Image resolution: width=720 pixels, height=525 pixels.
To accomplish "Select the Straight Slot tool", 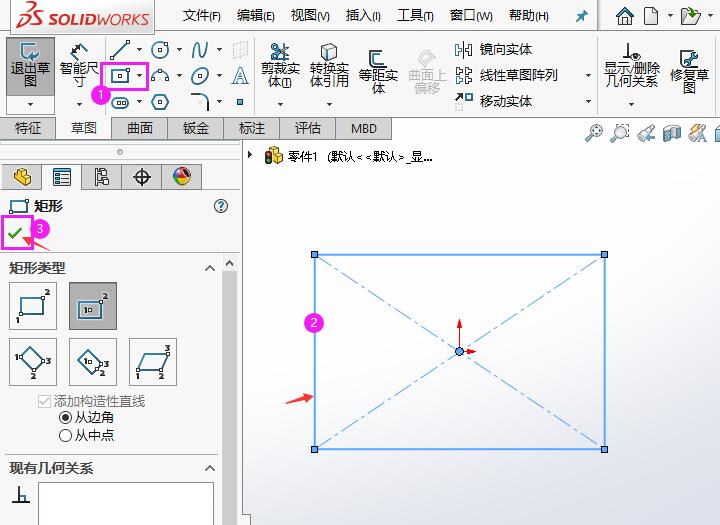I will [x=120, y=102].
